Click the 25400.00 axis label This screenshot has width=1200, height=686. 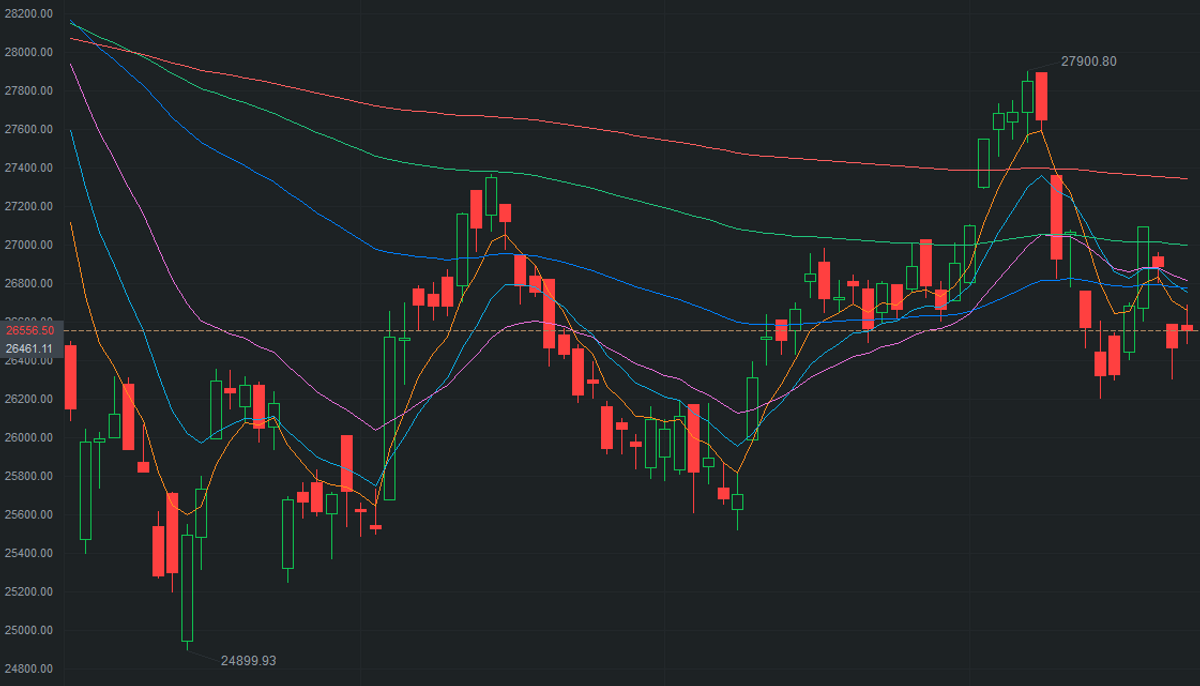tap(28, 554)
